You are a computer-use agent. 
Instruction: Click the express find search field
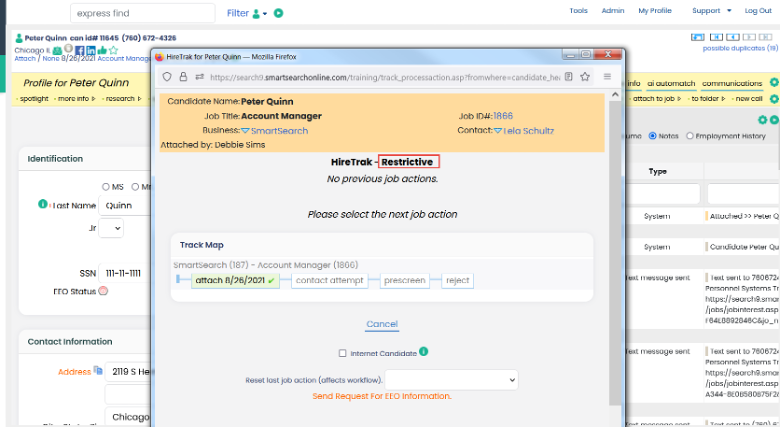[x=142, y=13]
